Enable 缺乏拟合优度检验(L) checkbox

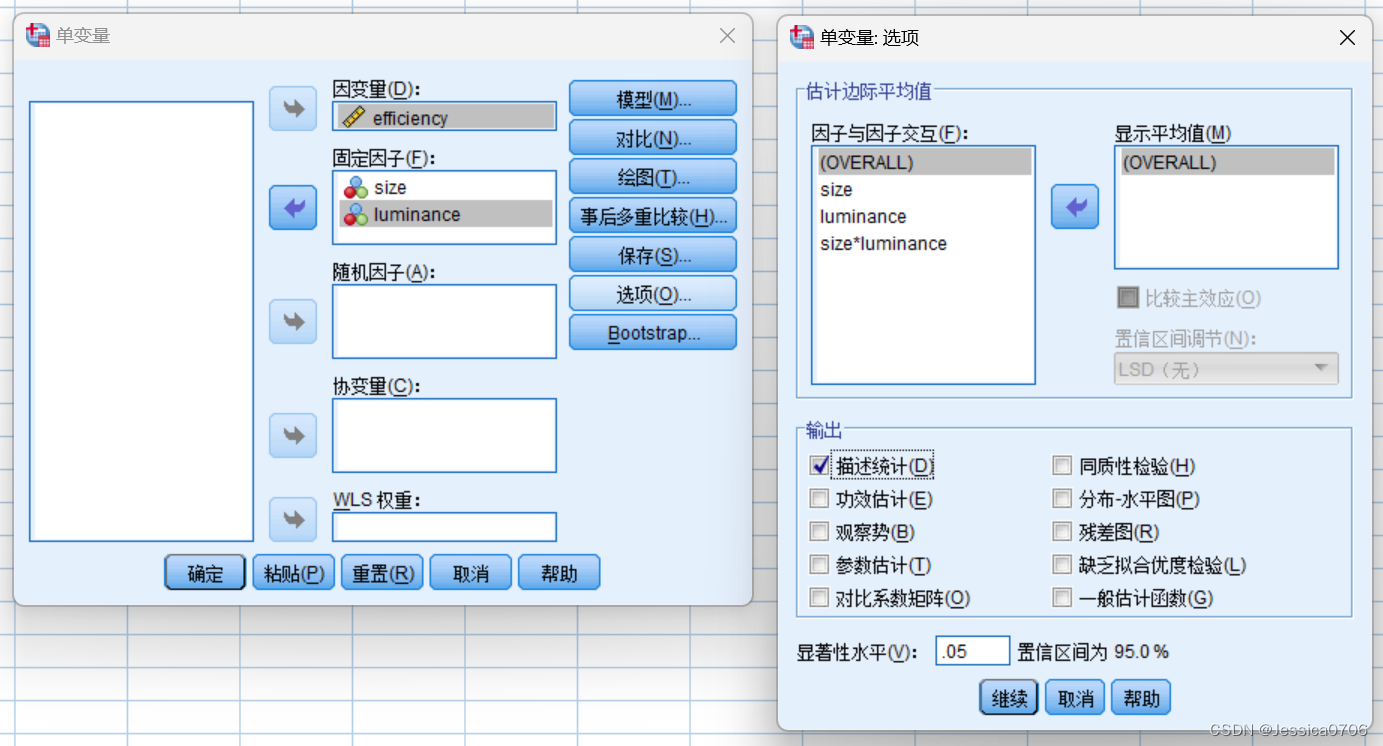(1062, 565)
